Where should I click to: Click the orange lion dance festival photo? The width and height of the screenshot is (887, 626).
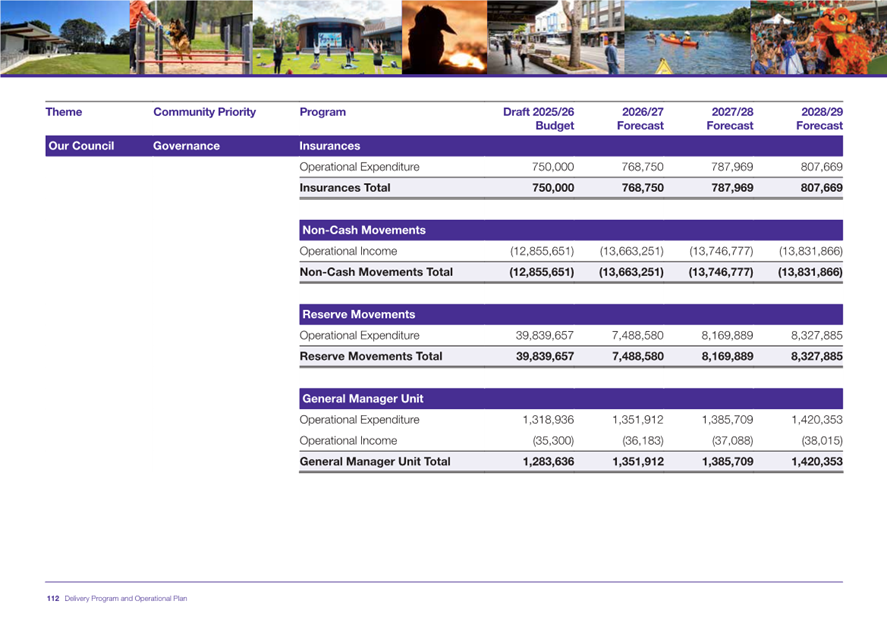(x=818, y=37)
